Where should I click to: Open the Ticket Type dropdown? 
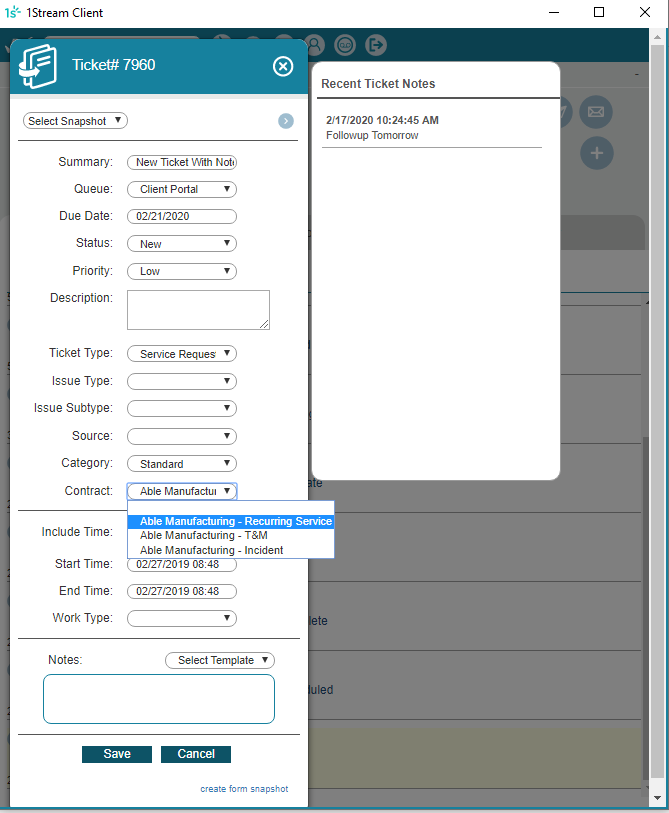182,354
